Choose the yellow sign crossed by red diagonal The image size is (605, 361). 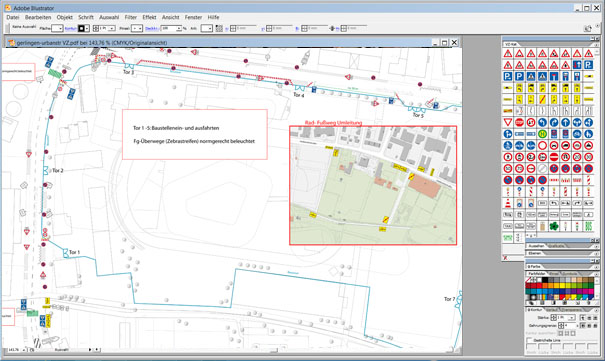click(542, 100)
